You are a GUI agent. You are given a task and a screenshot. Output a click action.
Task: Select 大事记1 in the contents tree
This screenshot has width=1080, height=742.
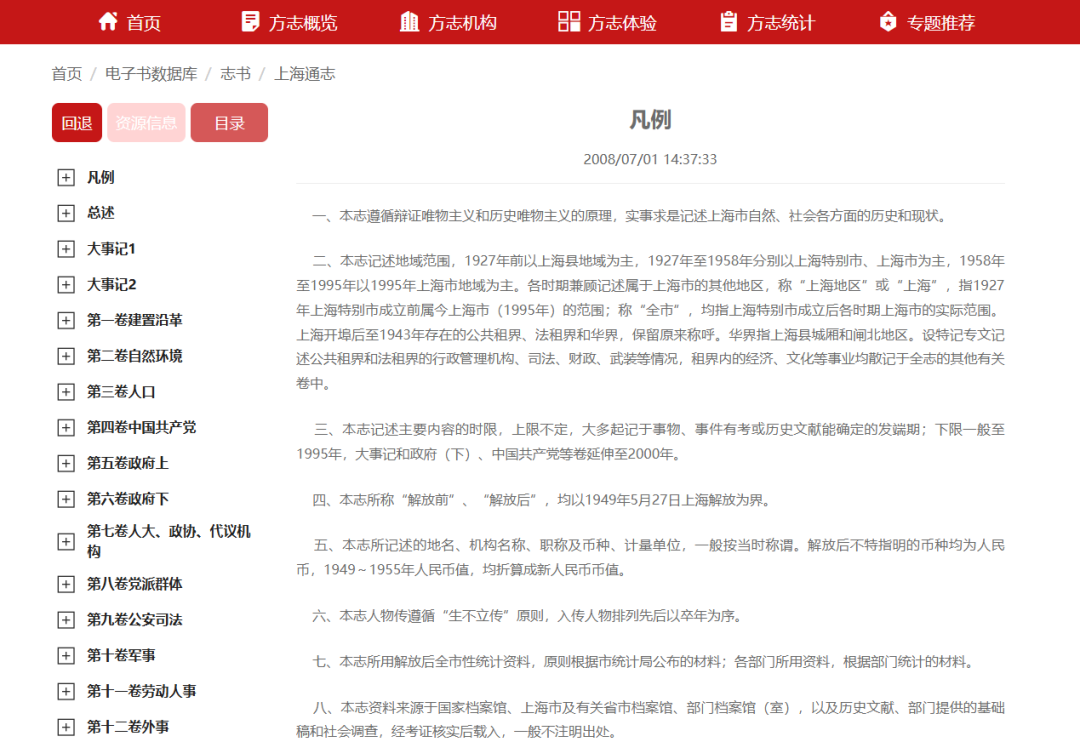pyautogui.click(x=111, y=249)
